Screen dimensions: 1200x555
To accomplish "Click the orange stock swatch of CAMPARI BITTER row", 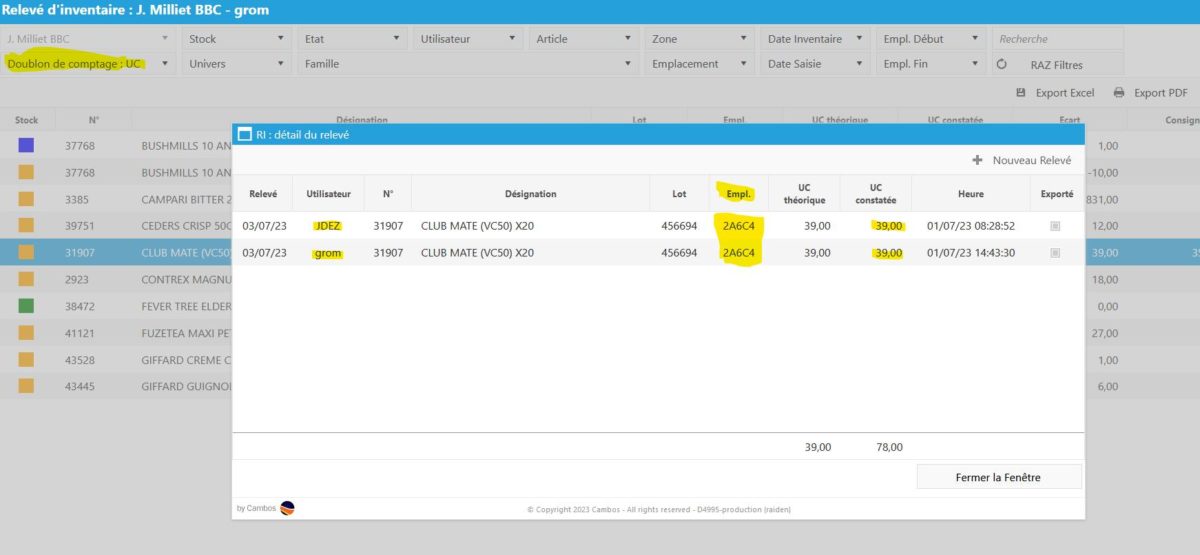I will click(x=26, y=198).
